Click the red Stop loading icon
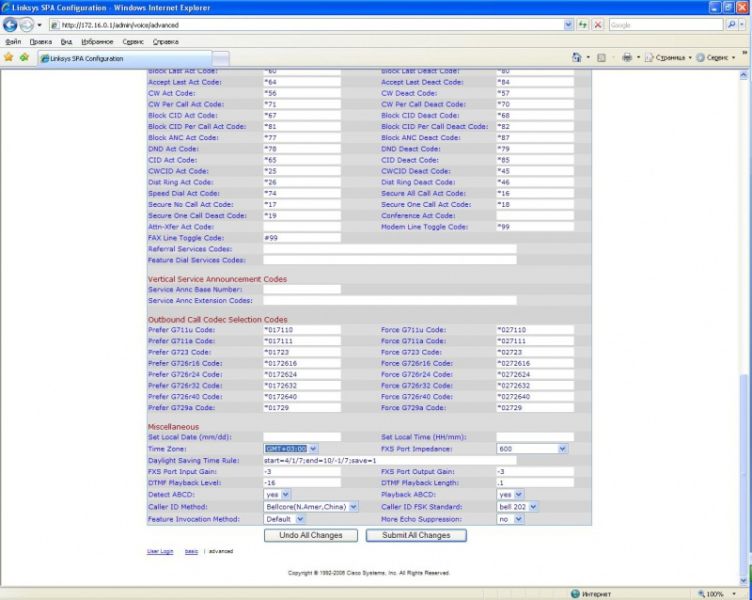752x600 pixels. (597, 24)
